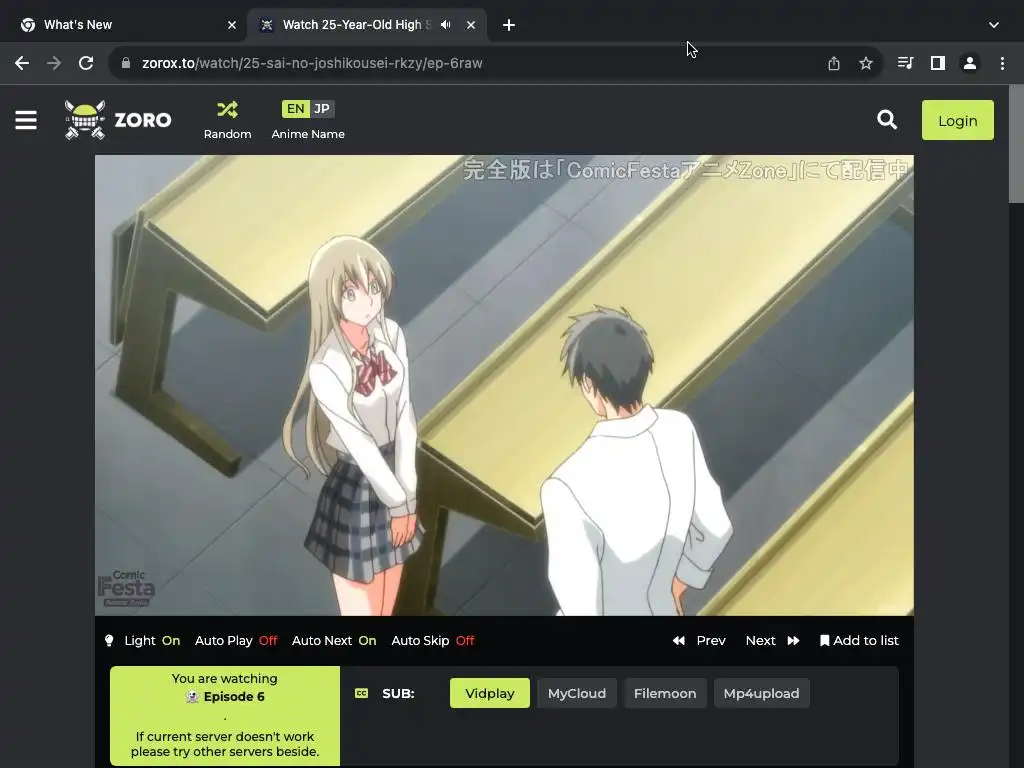Add this anime to list

[x=859, y=641]
